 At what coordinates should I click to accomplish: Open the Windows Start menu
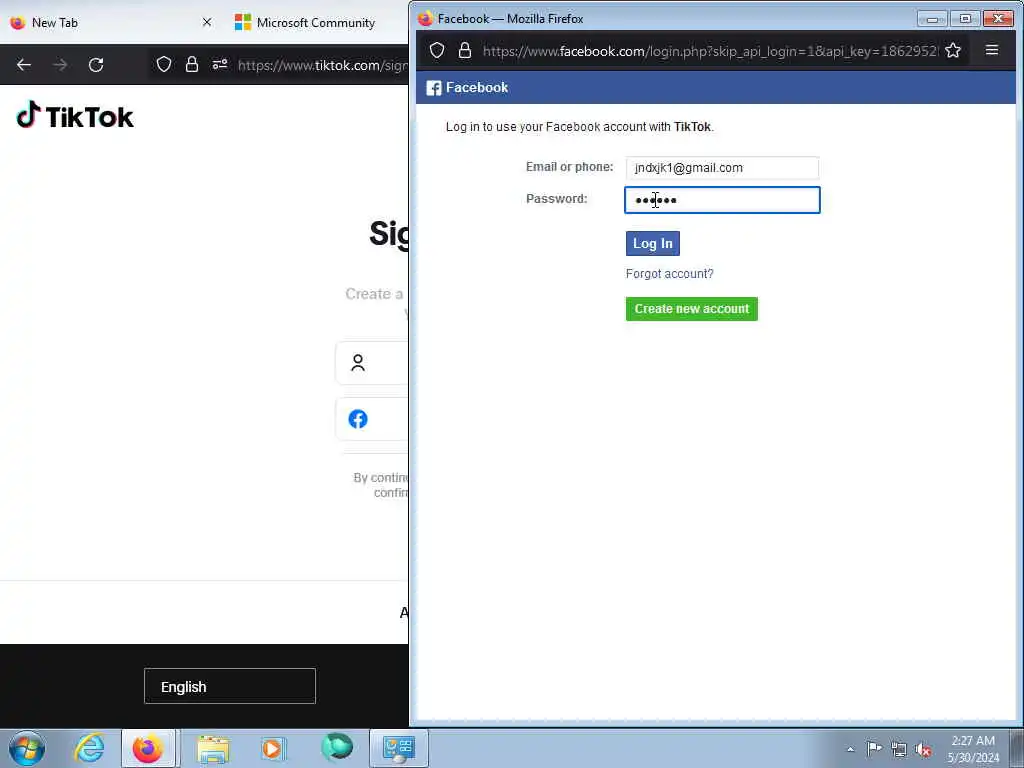coord(27,748)
